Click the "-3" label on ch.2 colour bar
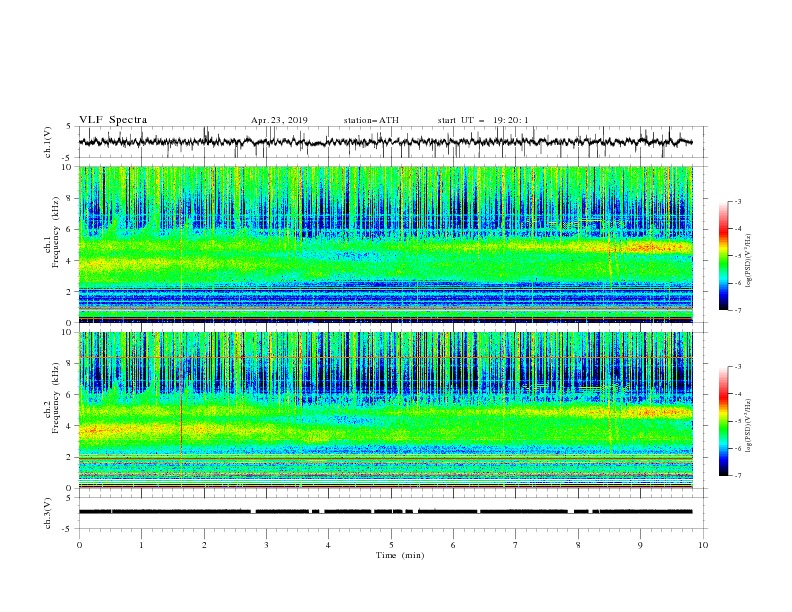This screenshot has height=612, width=792. coord(737,367)
